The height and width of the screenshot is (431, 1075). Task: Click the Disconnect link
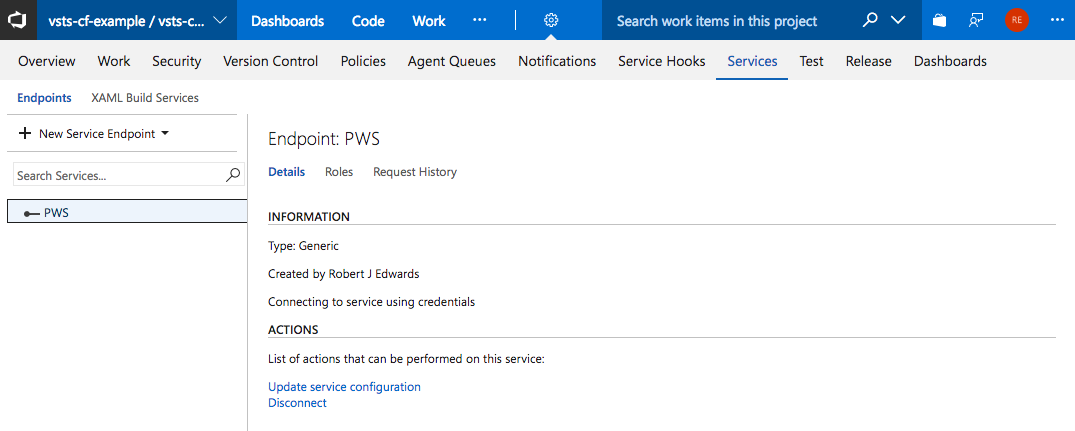point(297,403)
